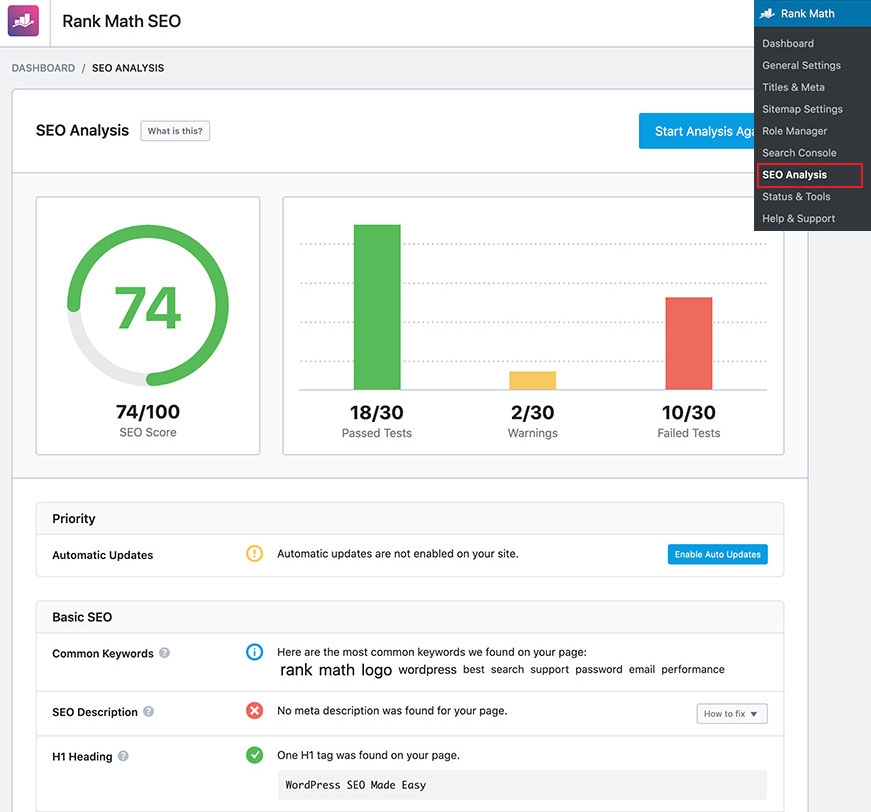The width and height of the screenshot is (871, 812).
Task: Click the 74/100 SEO Score text
Action: click(148, 412)
